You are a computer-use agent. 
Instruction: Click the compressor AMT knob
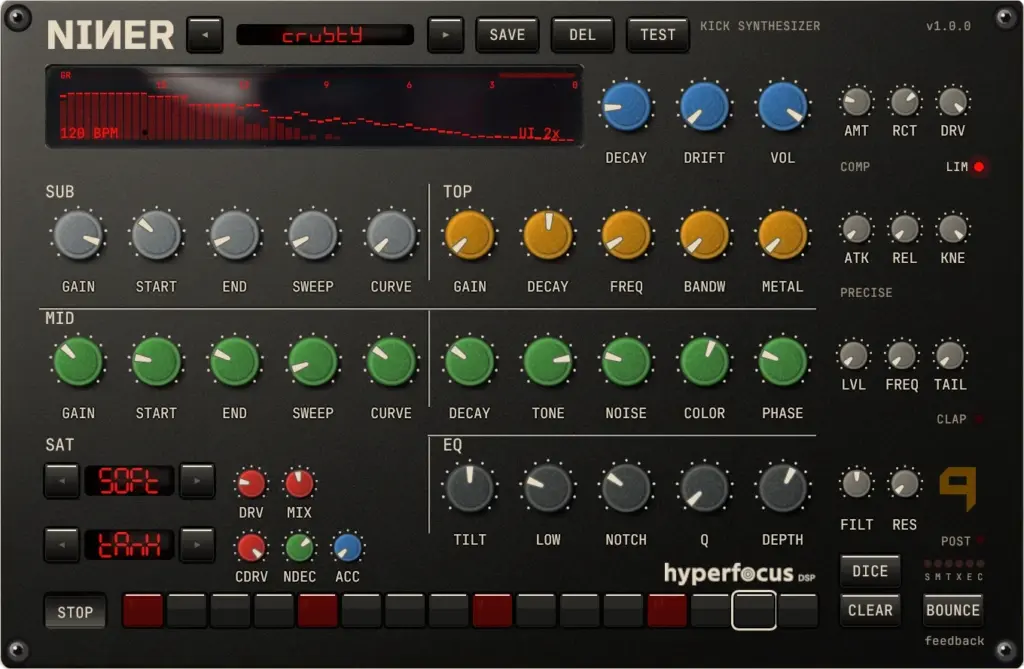856,102
